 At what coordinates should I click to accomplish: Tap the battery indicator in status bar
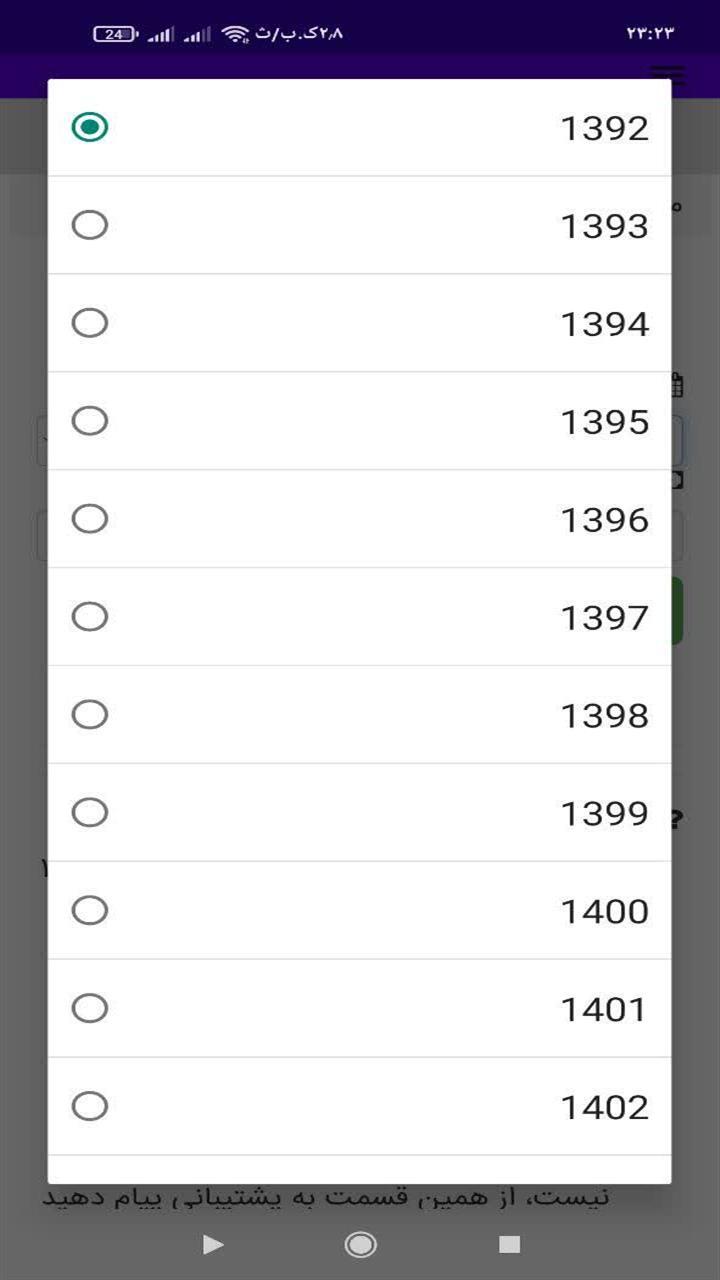coord(115,34)
